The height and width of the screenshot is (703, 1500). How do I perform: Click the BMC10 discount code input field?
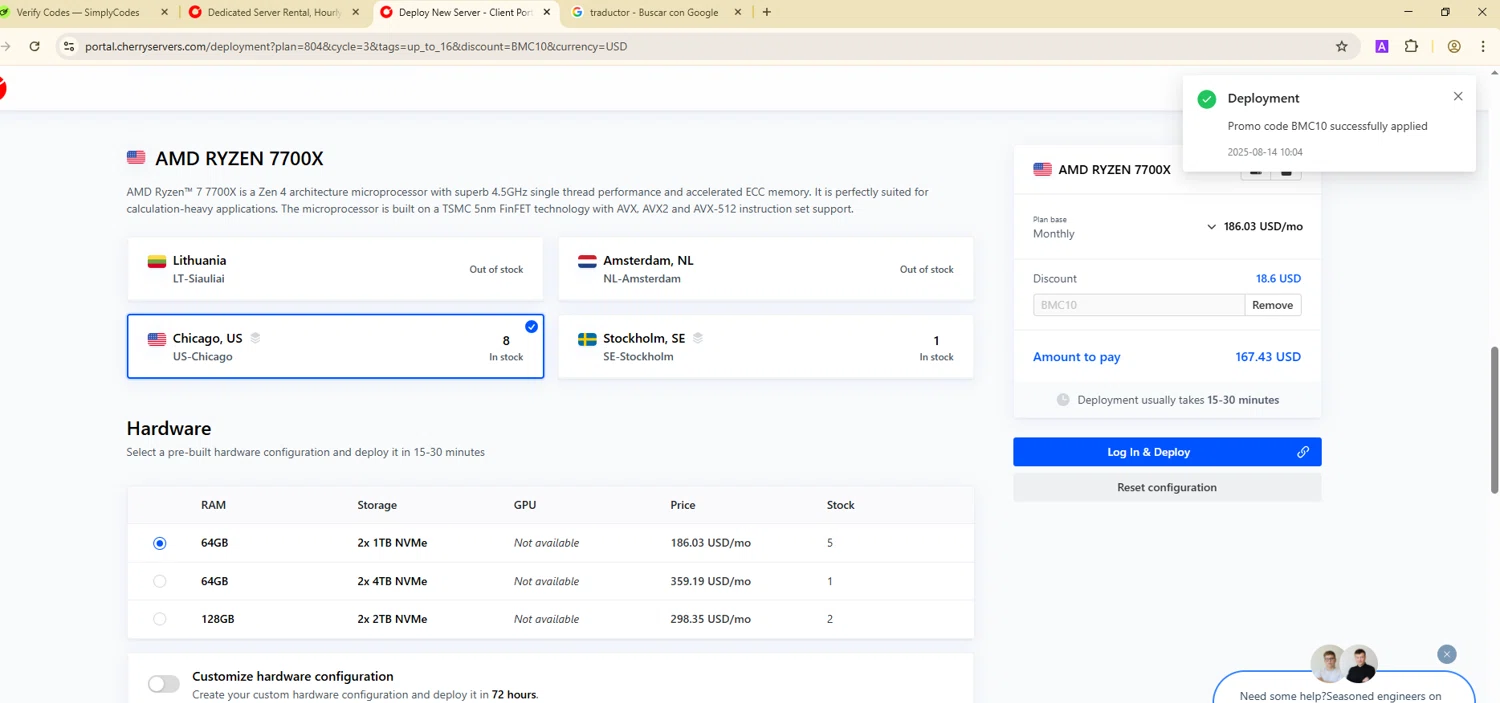(x=1139, y=305)
